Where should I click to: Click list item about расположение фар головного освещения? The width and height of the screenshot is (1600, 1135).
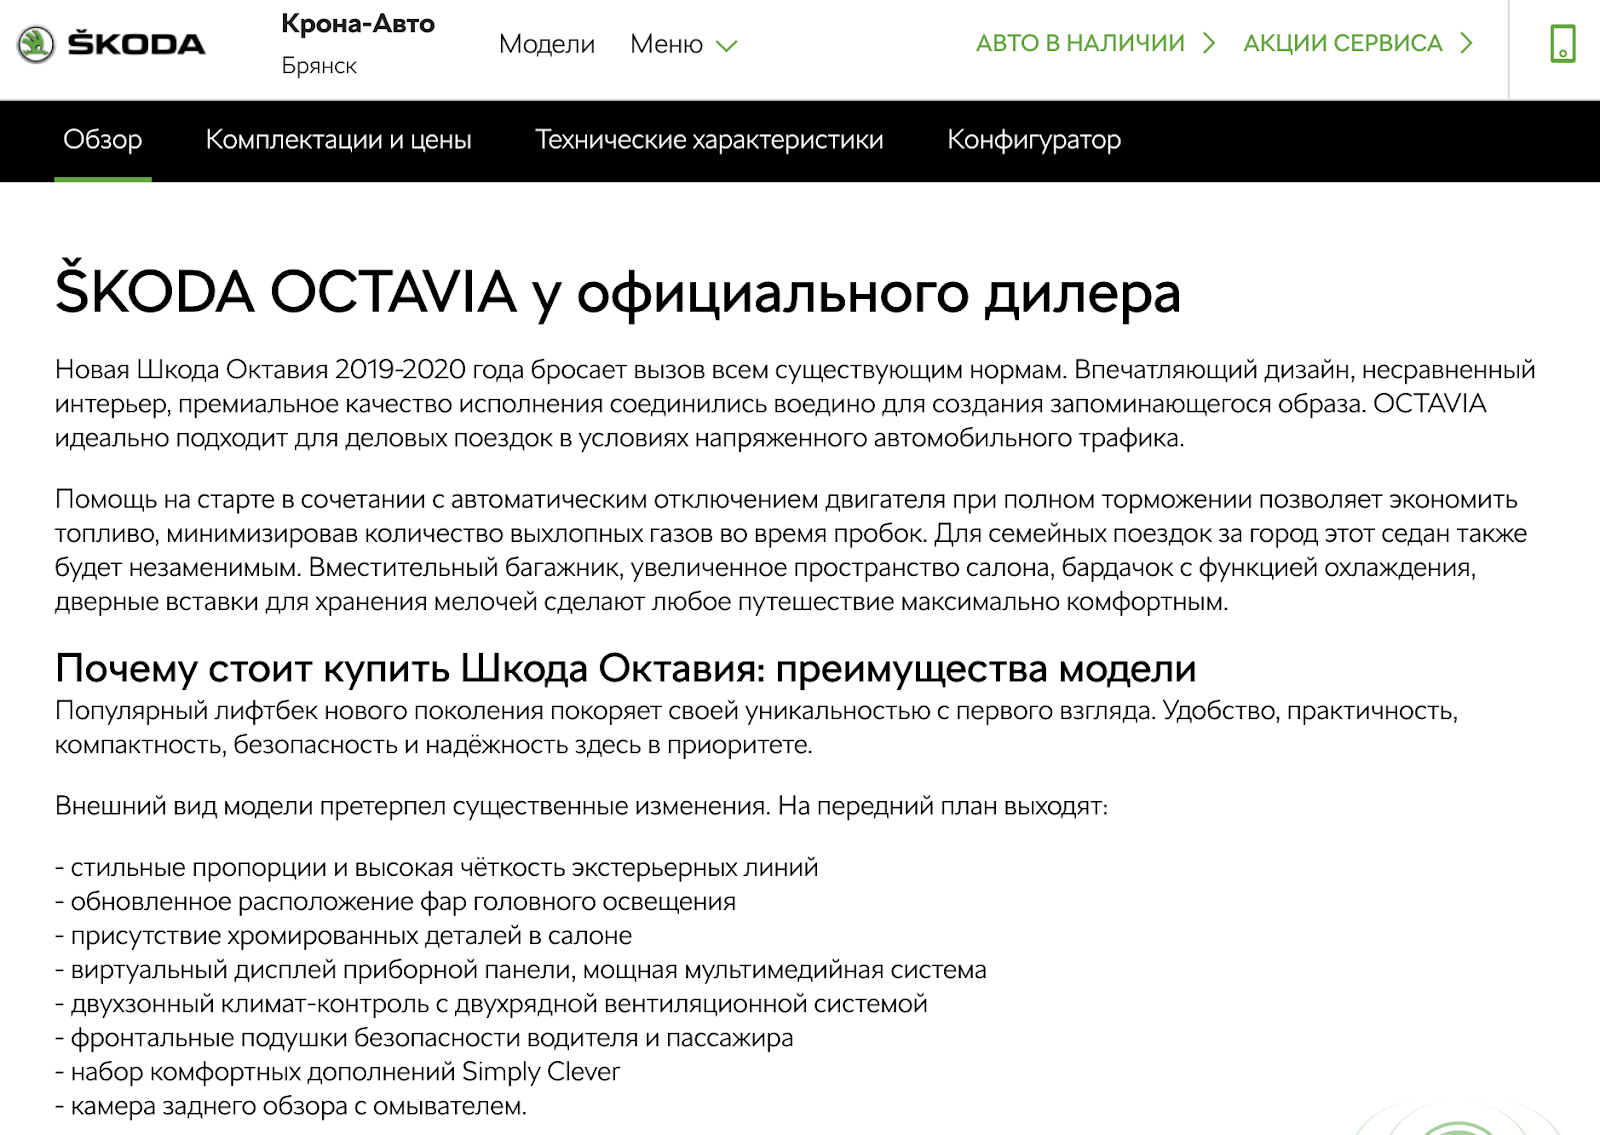pos(395,901)
